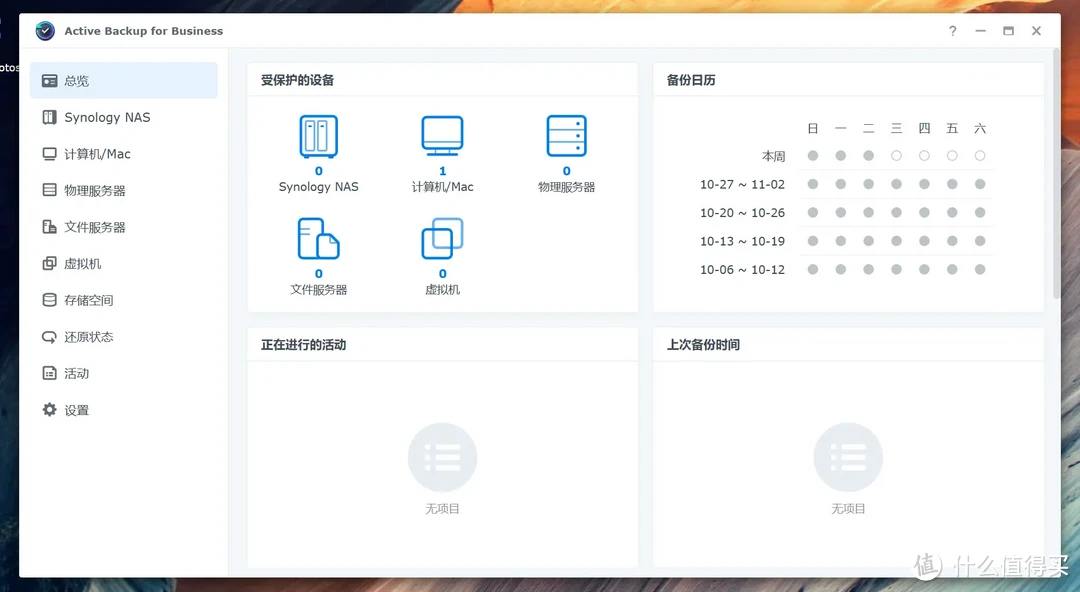Click the Saturday dot for 10-27 ~ 11-02 week
The image size is (1080, 592).
(980, 184)
